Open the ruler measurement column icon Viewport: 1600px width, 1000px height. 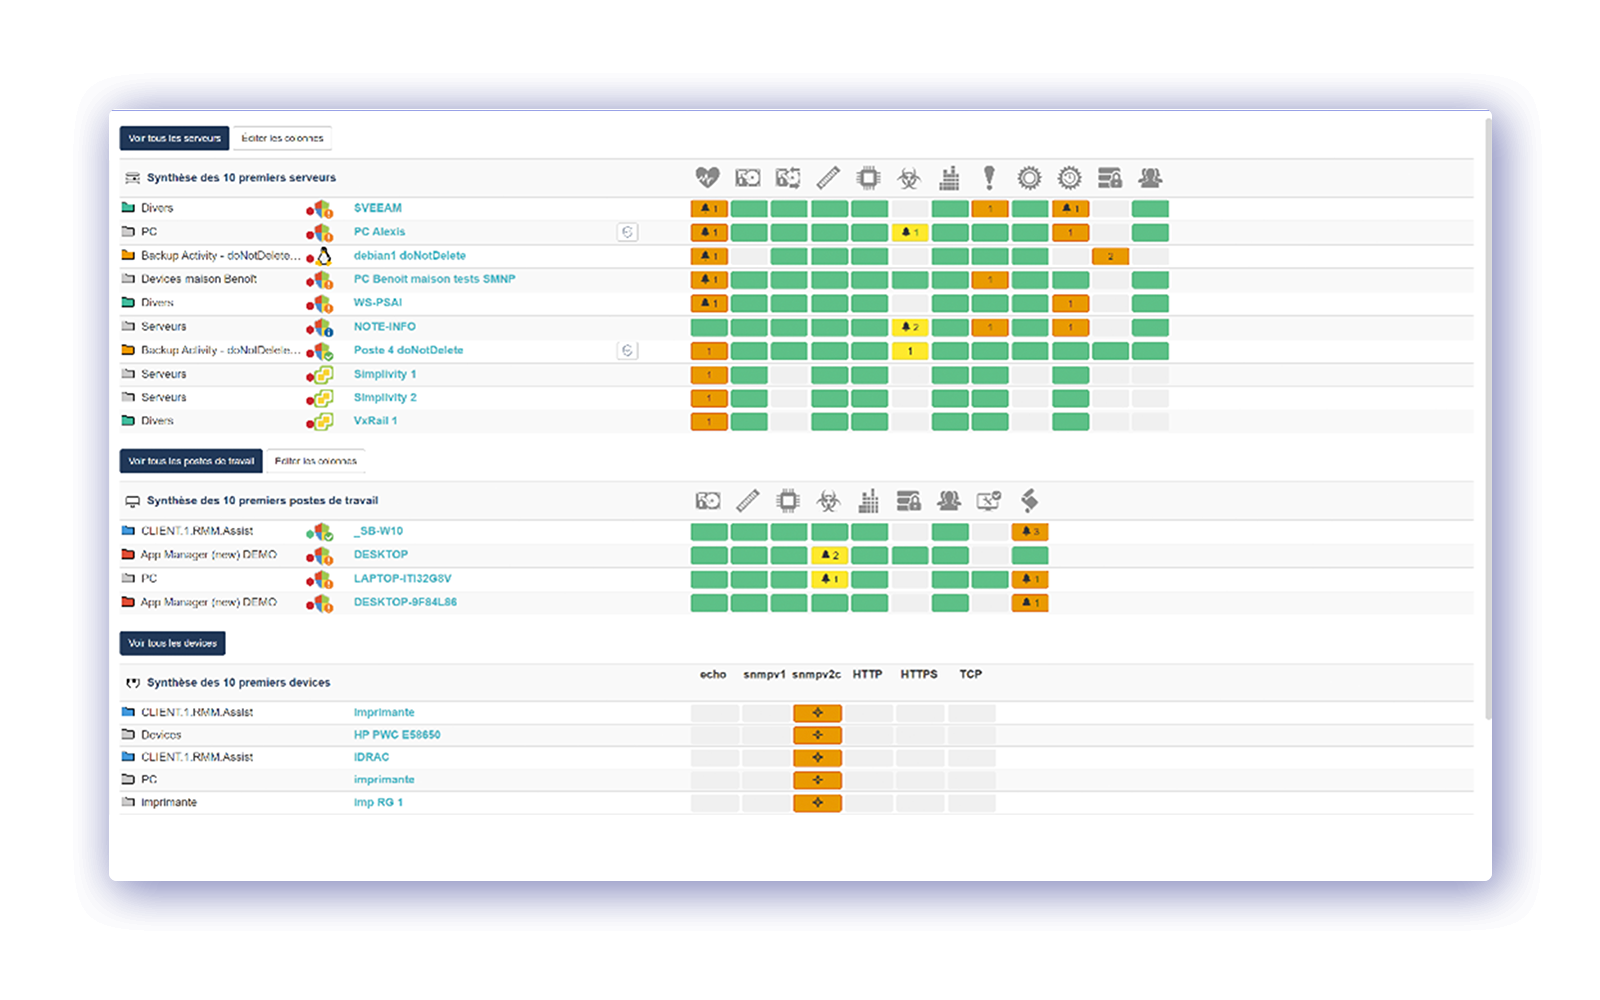tap(828, 177)
